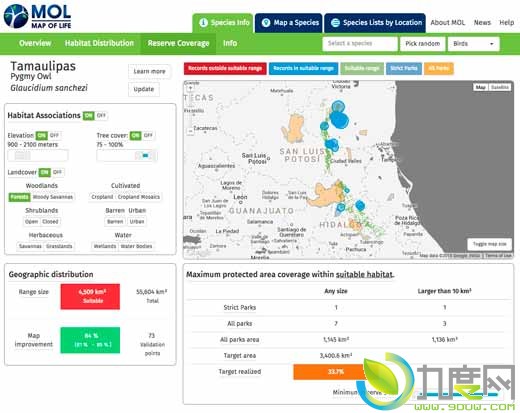
Task: Switch Elevation filter to OFF
Action: [54, 135]
